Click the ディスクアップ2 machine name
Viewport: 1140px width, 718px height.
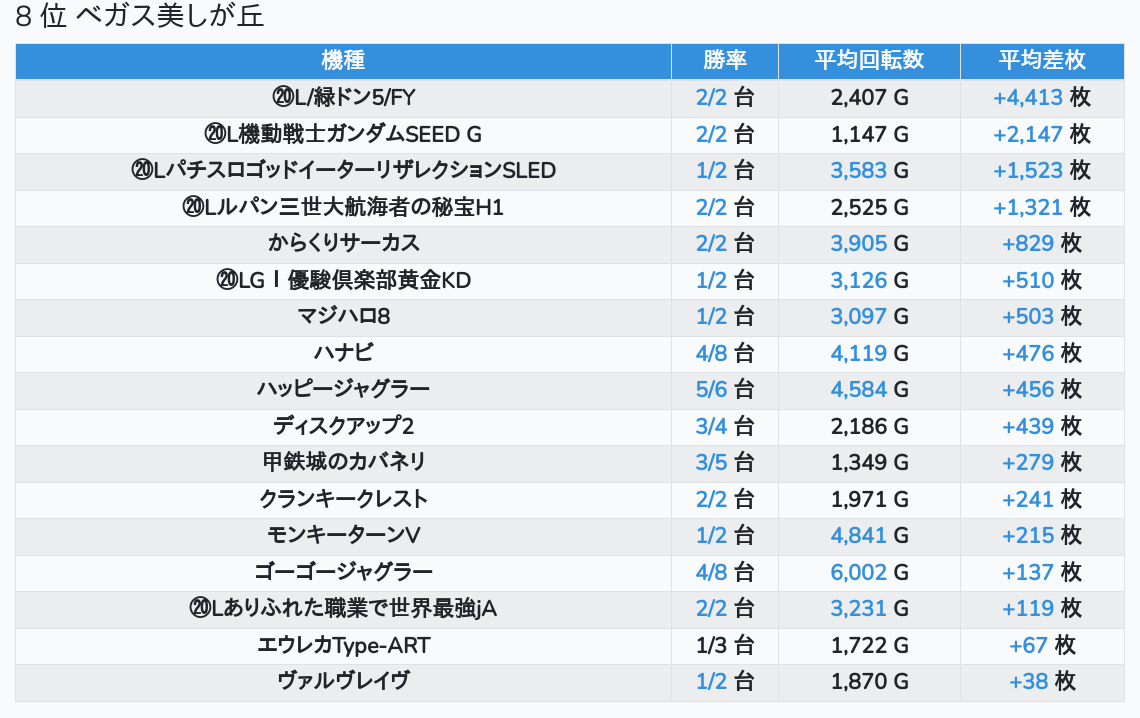coord(343,426)
